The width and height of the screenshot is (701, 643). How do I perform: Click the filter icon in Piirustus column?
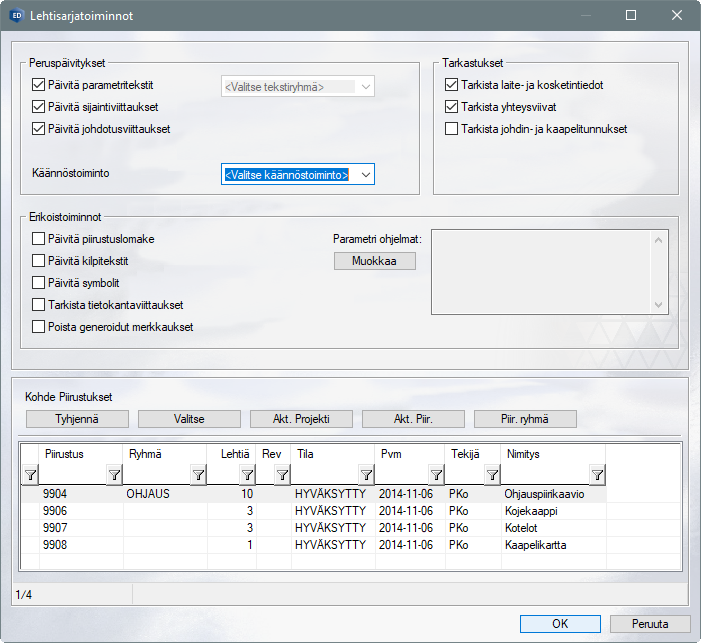pyautogui.click(x=113, y=475)
